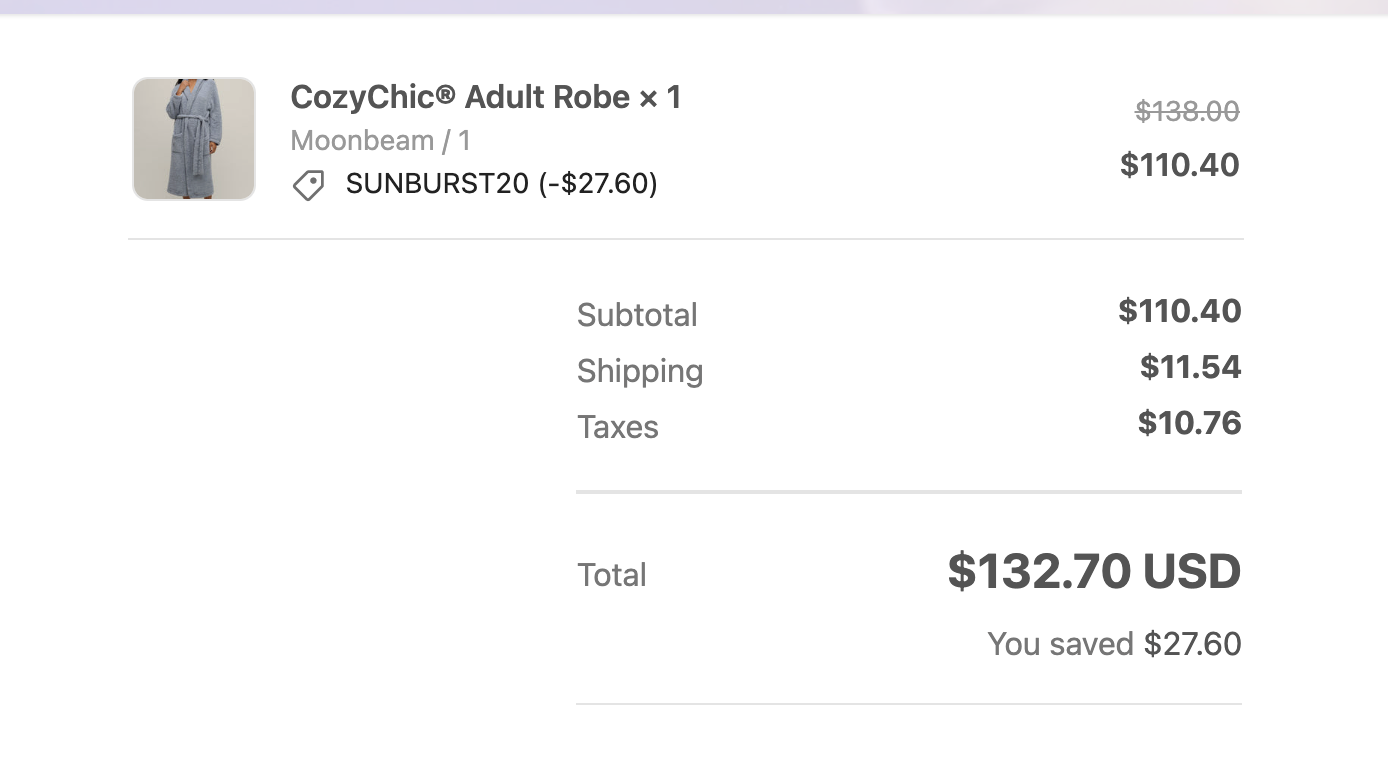Click the $10.76 taxes amount
Screen dimensions: 1388x766
tap(1189, 423)
